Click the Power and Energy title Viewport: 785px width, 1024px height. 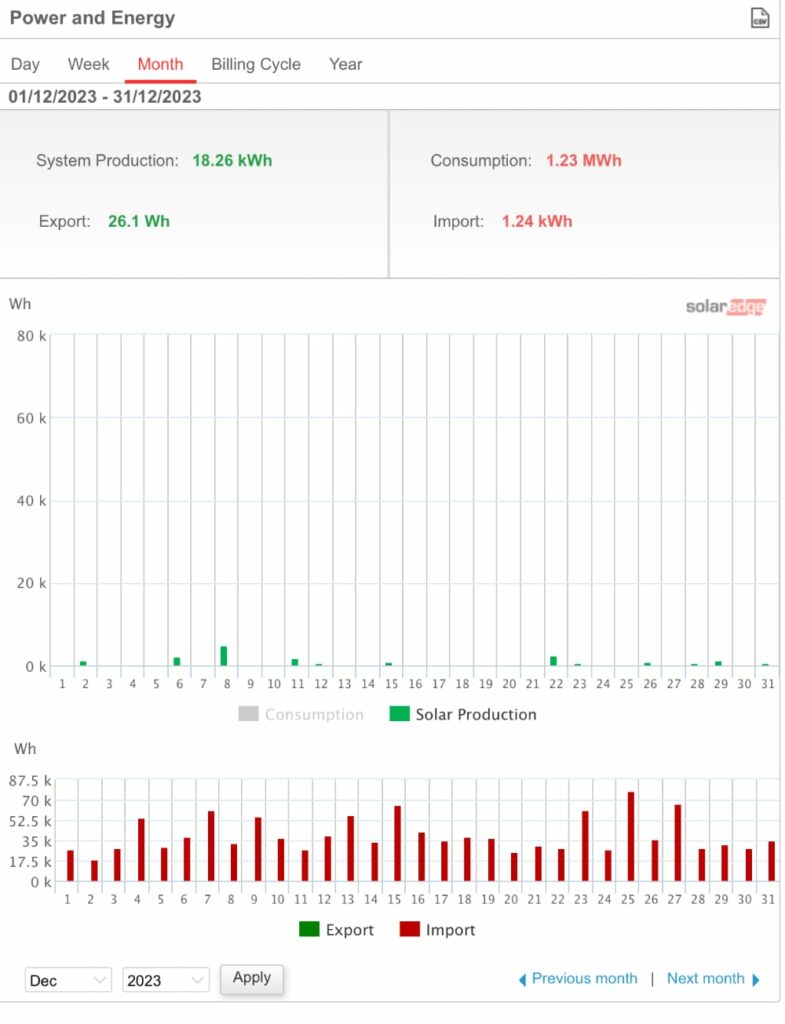(x=92, y=18)
